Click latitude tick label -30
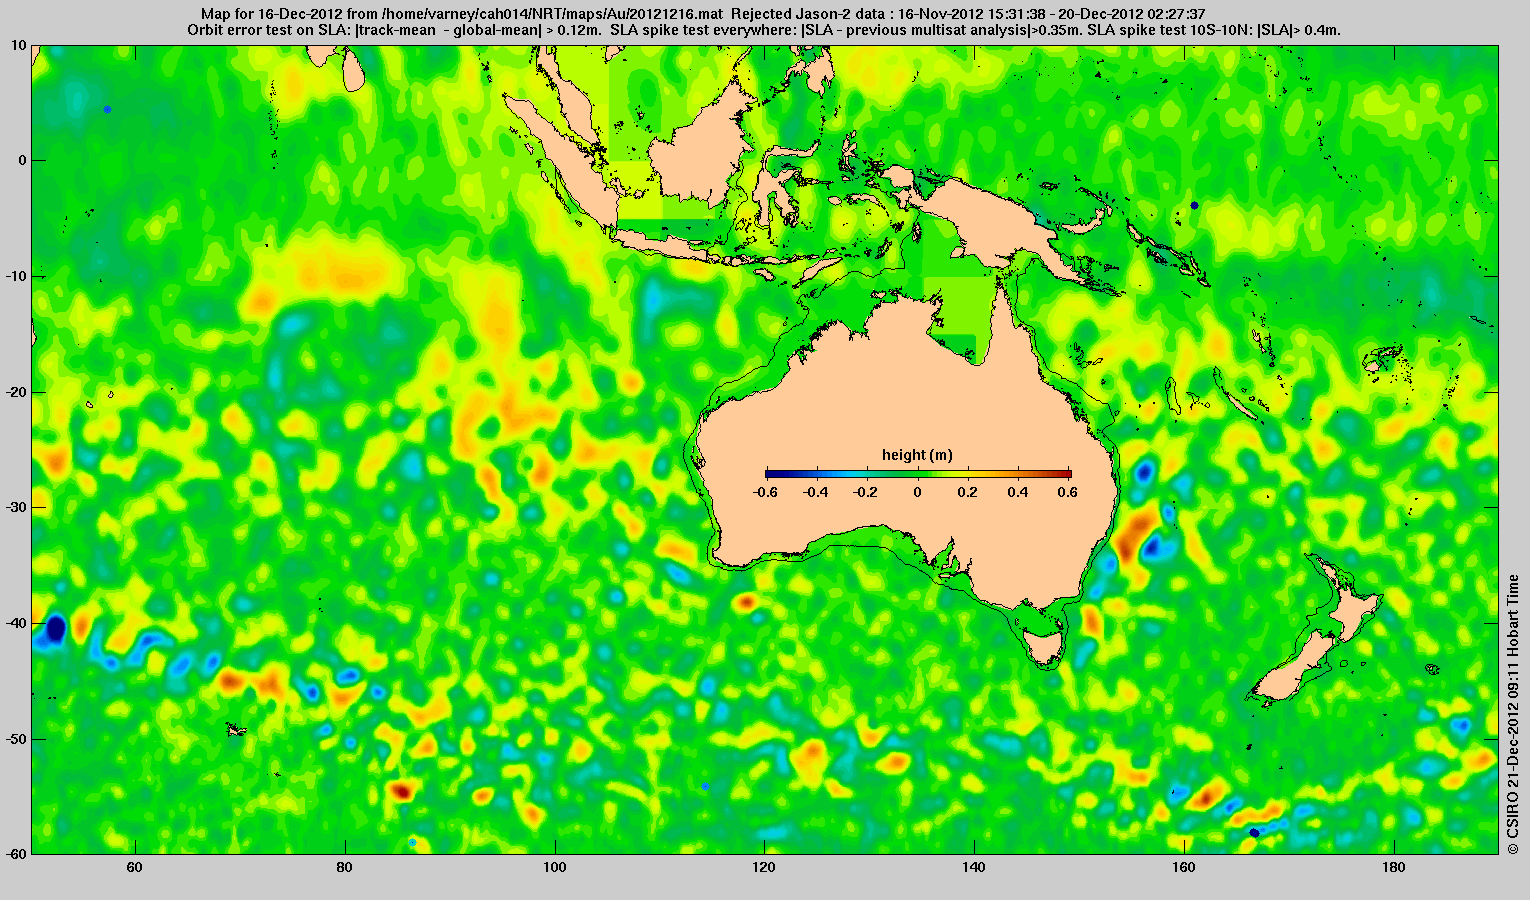The width and height of the screenshot is (1530, 900). [x=16, y=507]
